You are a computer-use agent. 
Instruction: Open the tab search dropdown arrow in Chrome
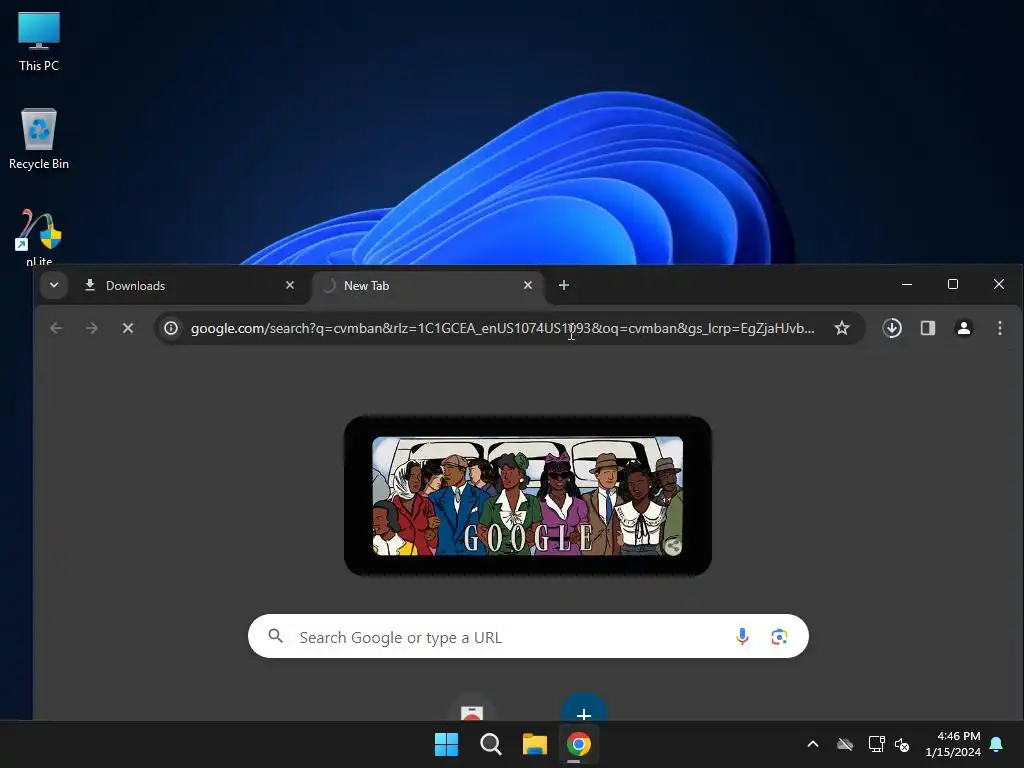click(x=54, y=285)
